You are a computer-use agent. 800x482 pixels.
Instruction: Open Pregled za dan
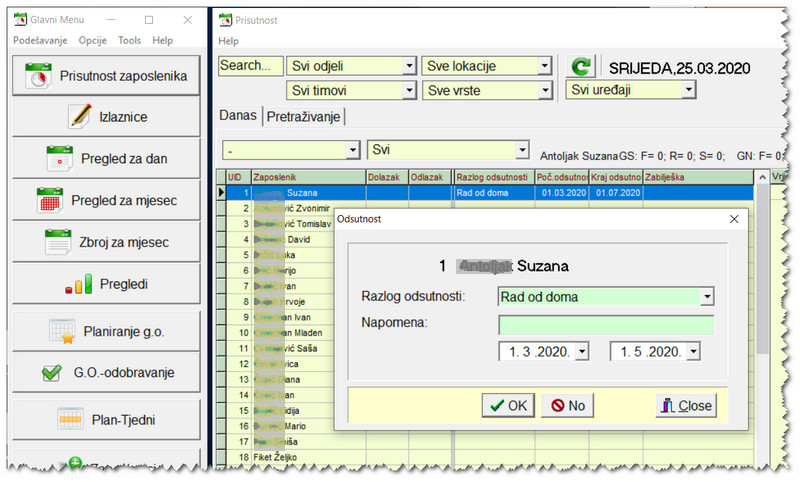[106, 159]
